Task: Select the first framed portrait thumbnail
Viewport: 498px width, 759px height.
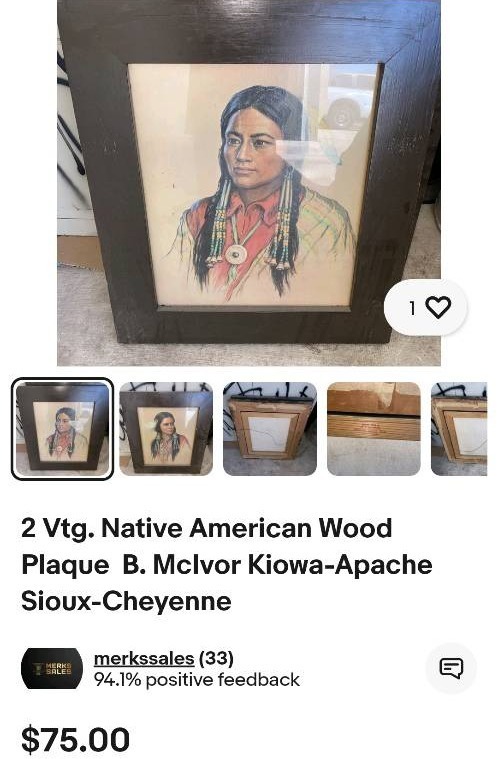Action: point(62,429)
